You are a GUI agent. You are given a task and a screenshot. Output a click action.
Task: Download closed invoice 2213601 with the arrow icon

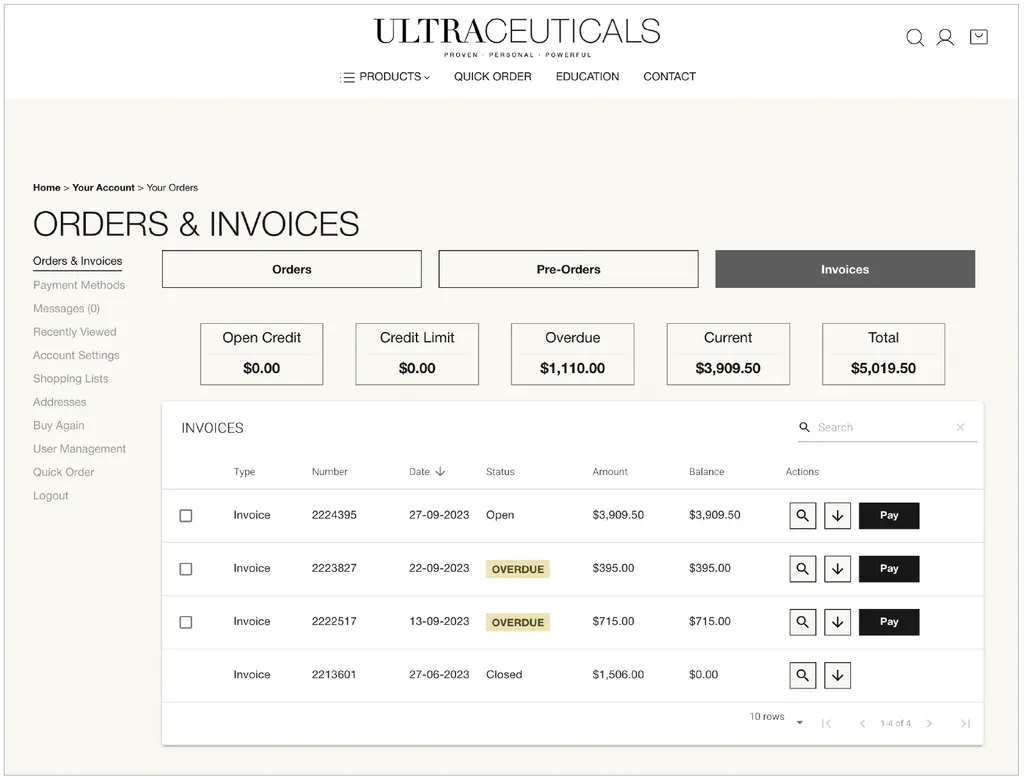pos(837,675)
